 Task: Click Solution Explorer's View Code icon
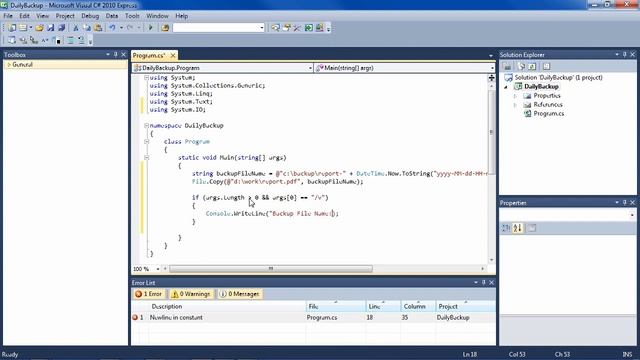pos(547,66)
